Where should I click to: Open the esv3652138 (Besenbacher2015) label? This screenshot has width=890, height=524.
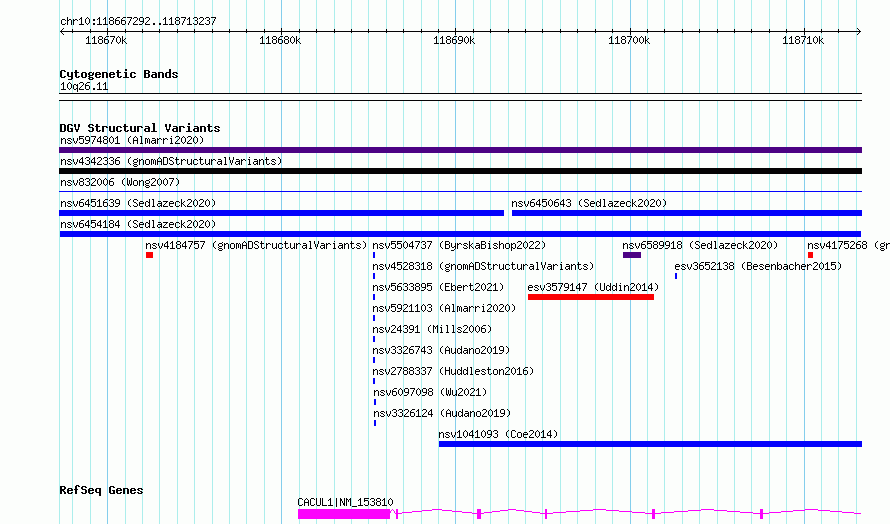pyautogui.click(x=758, y=266)
